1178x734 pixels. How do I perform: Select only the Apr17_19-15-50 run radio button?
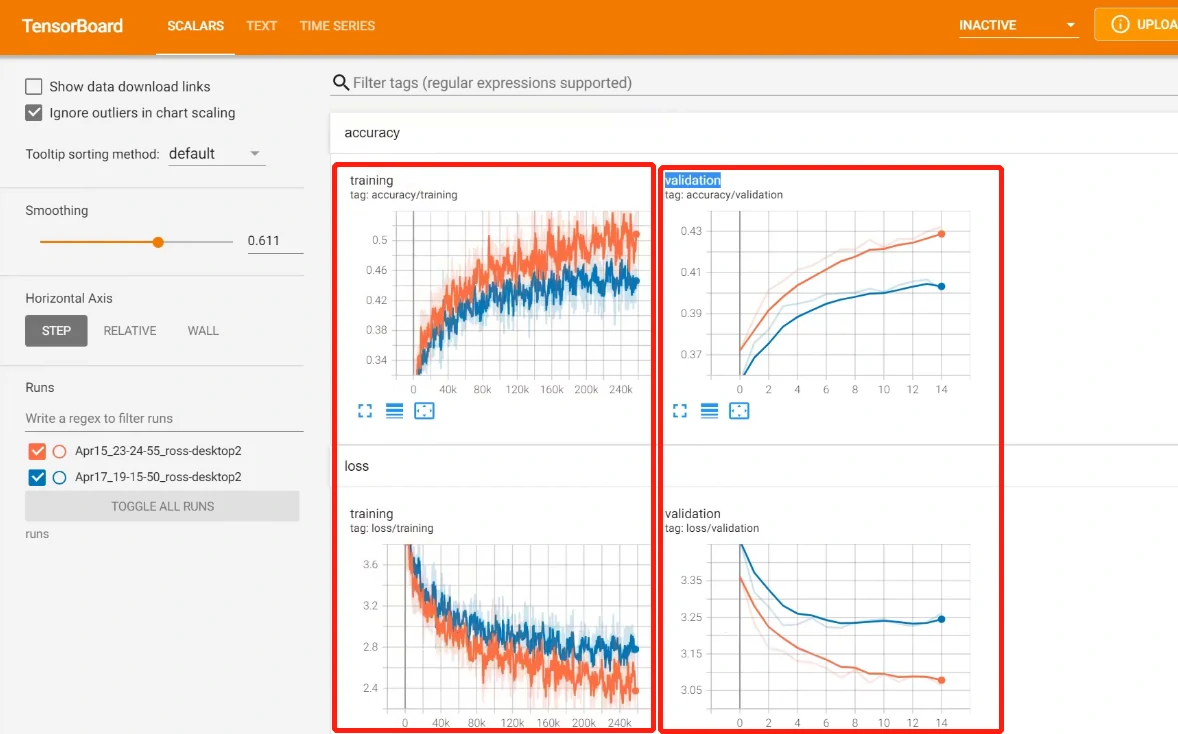59,477
